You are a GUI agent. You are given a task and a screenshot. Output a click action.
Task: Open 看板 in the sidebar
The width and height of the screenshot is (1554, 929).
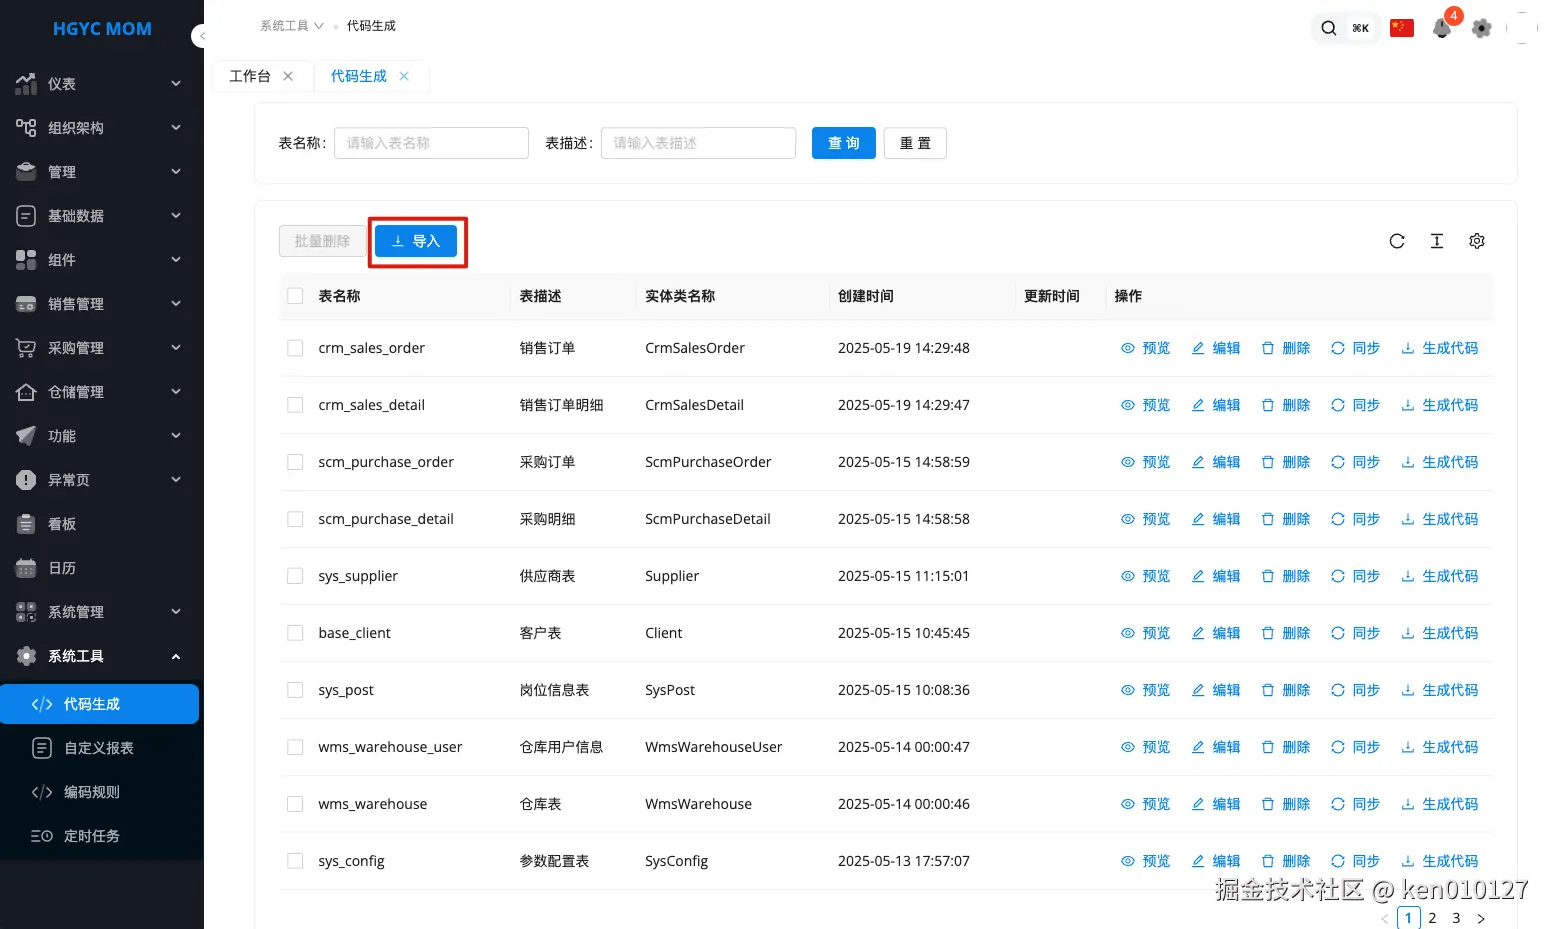pos(100,524)
